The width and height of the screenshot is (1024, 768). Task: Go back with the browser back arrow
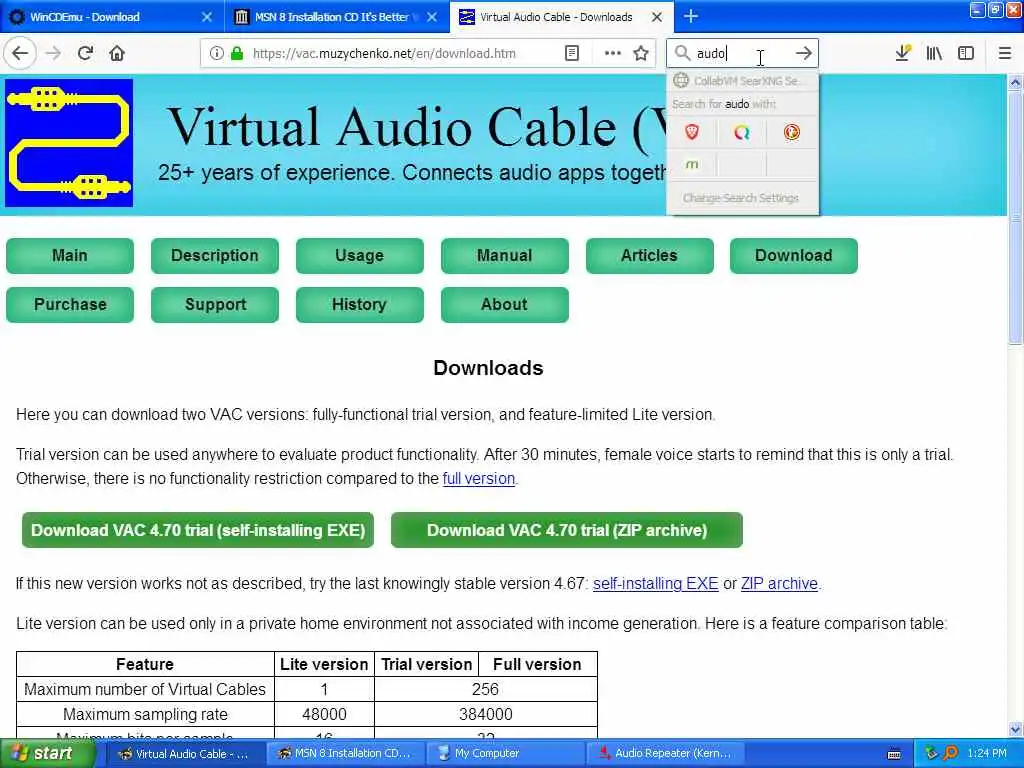pyautogui.click(x=20, y=54)
